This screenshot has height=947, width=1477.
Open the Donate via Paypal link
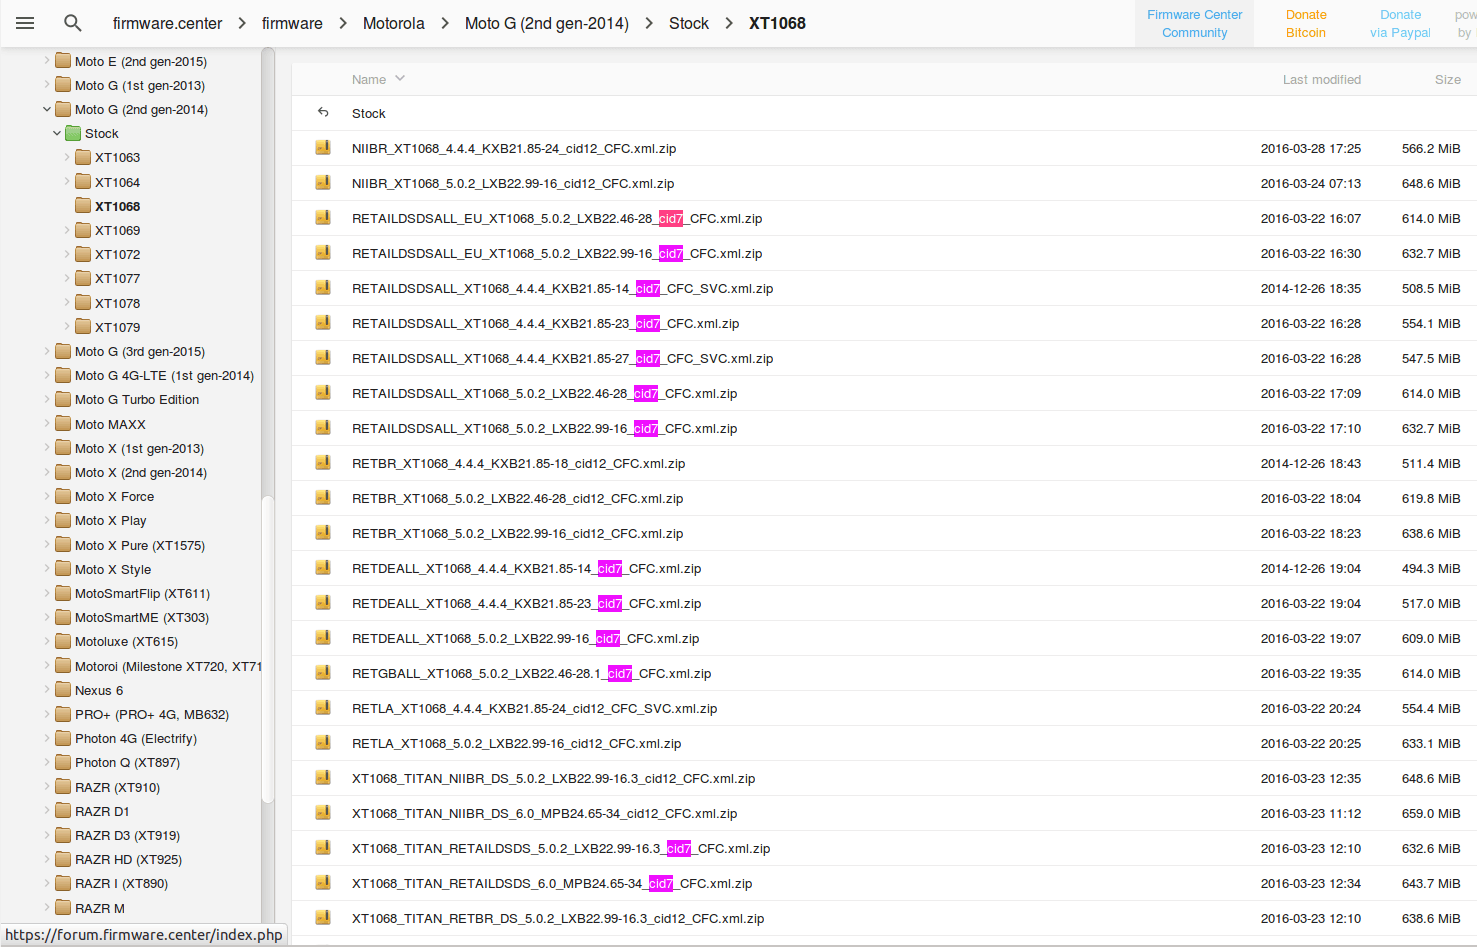tap(1400, 24)
